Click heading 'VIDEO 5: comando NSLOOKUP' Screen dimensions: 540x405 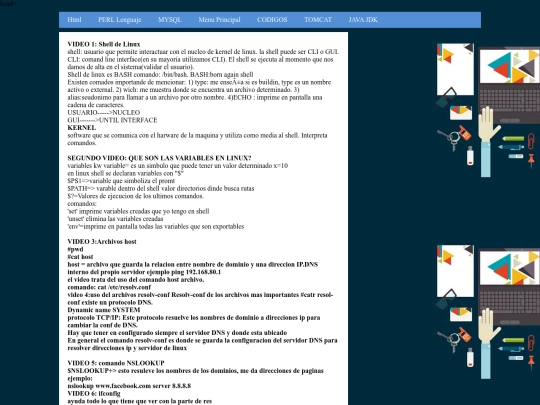pos(116,363)
